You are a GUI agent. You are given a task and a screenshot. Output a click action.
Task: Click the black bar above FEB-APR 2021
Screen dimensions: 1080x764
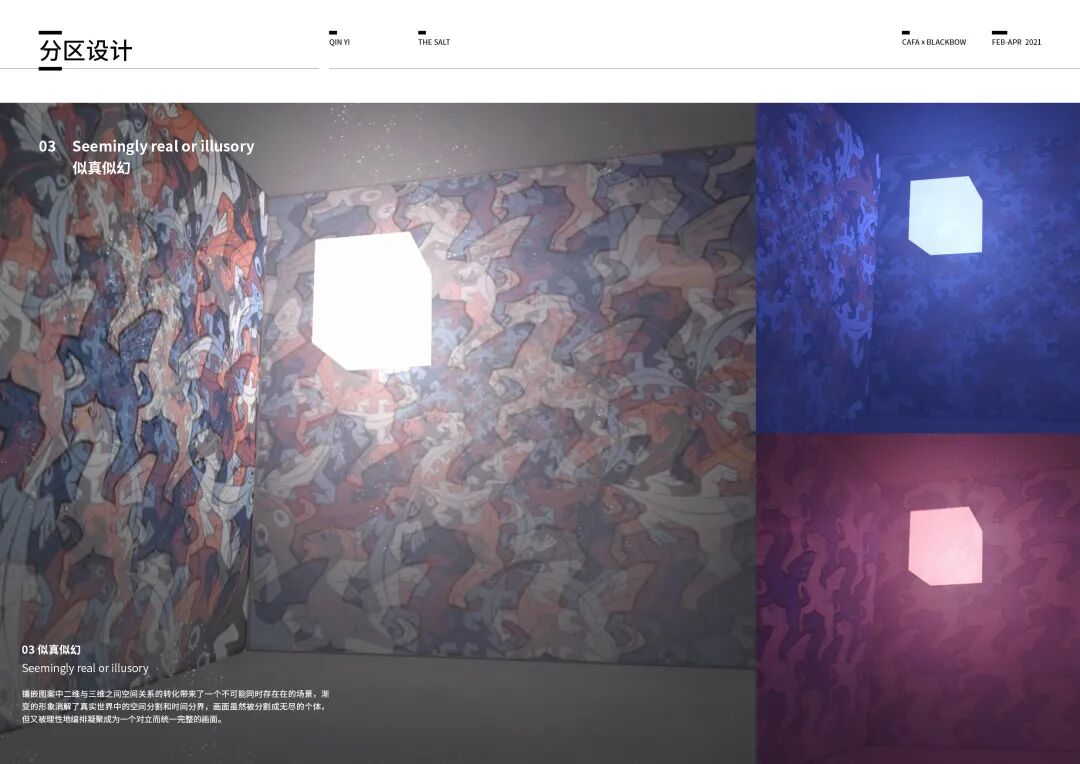[x=999, y=32]
